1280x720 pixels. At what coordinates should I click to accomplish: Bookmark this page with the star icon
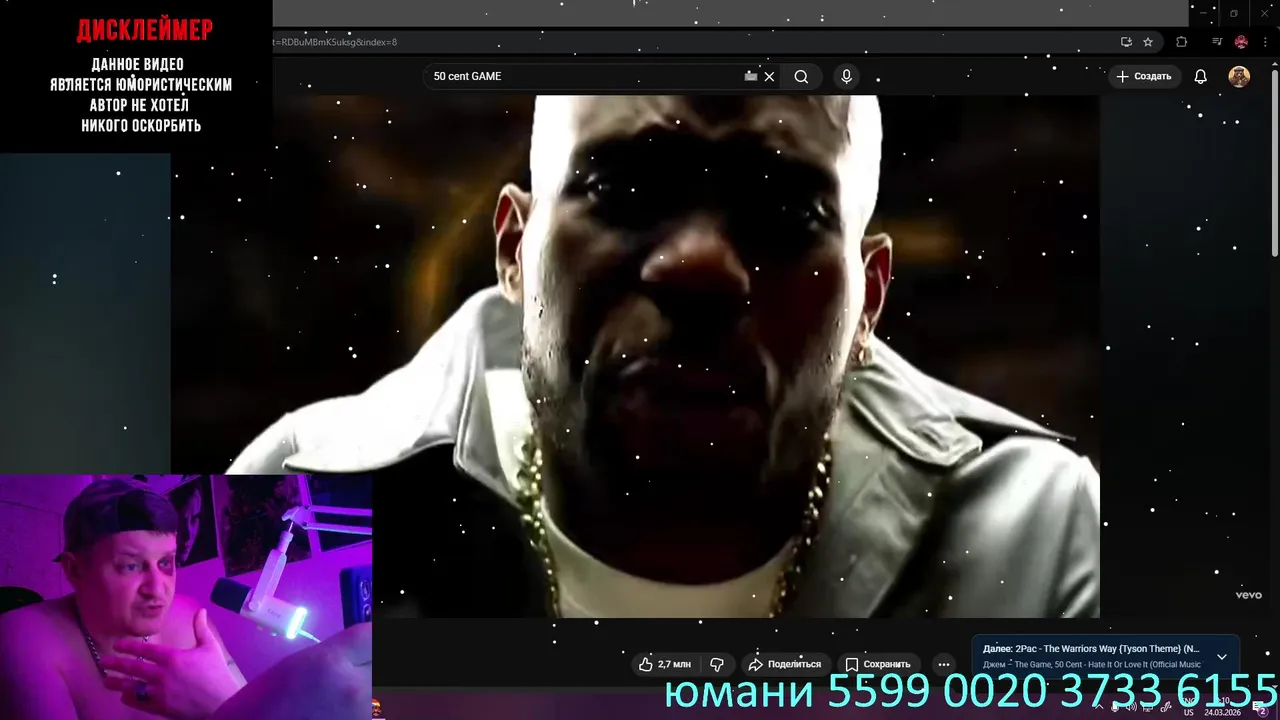coord(1148,42)
